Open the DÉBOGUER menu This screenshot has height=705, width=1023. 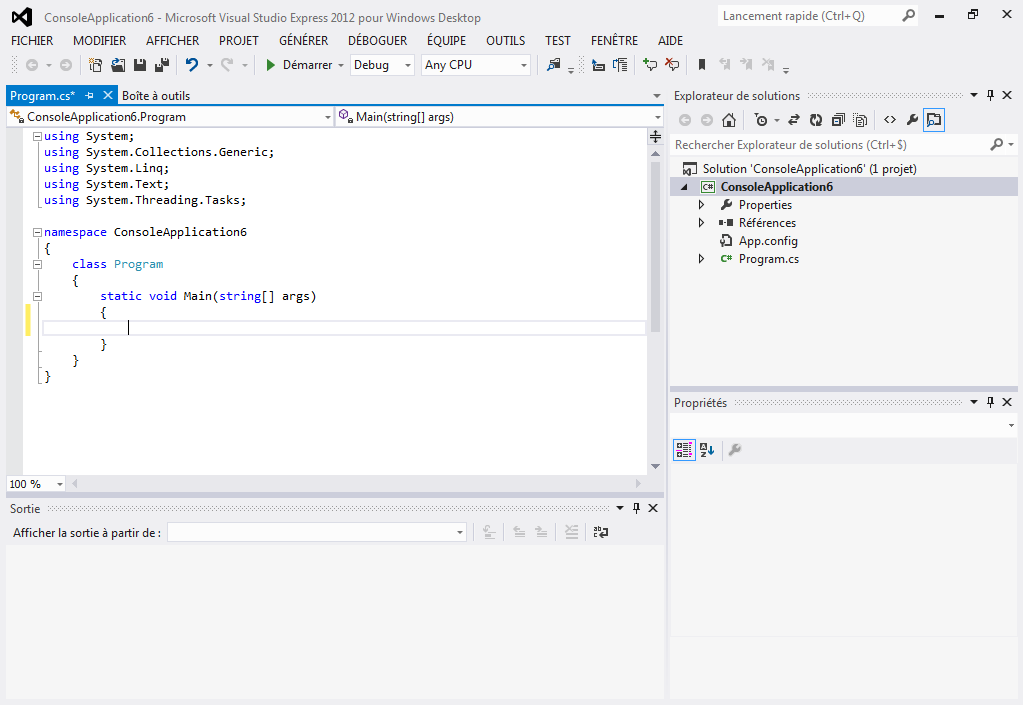pos(378,40)
